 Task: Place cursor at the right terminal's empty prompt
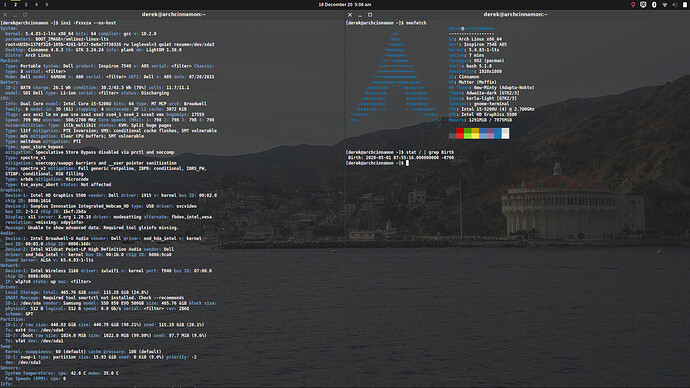coord(407,163)
